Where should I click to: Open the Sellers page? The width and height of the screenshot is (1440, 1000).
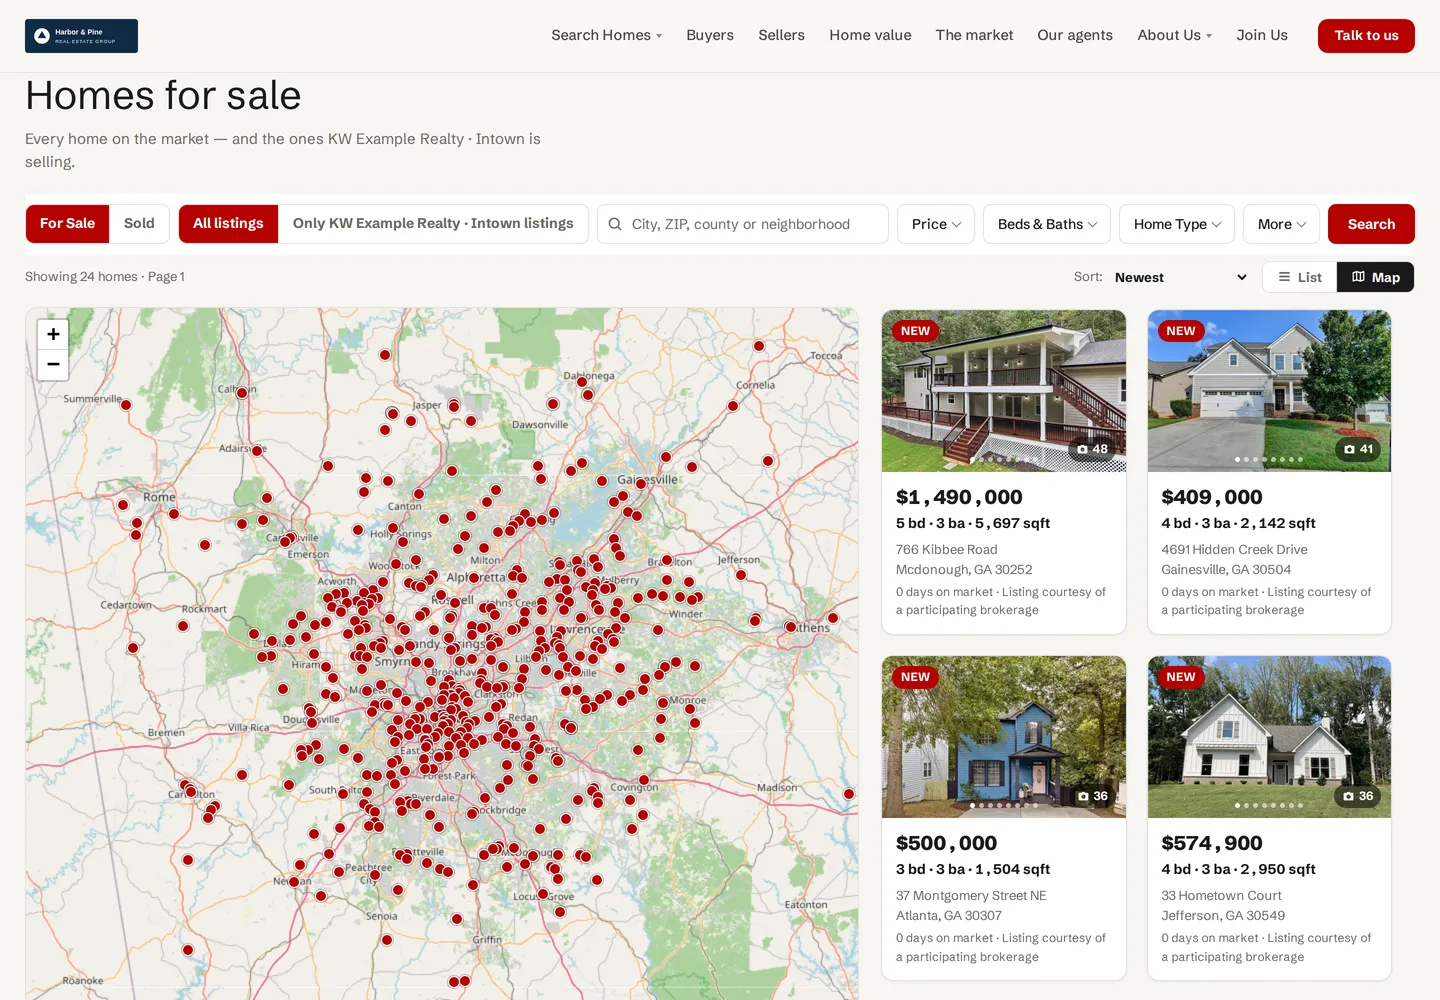coord(781,35)
